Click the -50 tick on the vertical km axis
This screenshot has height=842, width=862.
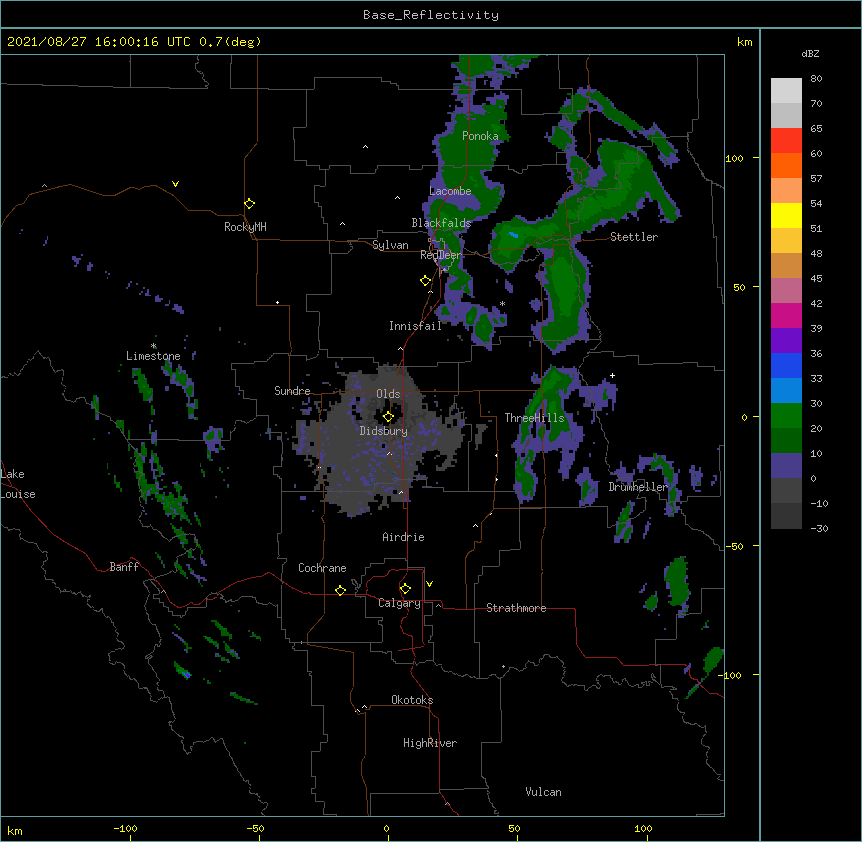click(x=734, y=546)
